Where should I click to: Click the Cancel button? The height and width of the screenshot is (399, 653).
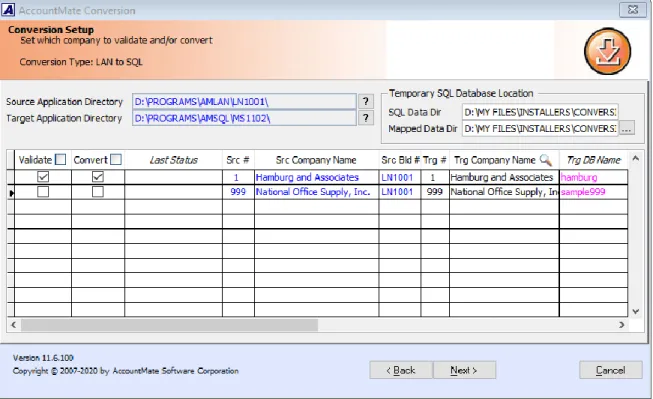[611, 370]
